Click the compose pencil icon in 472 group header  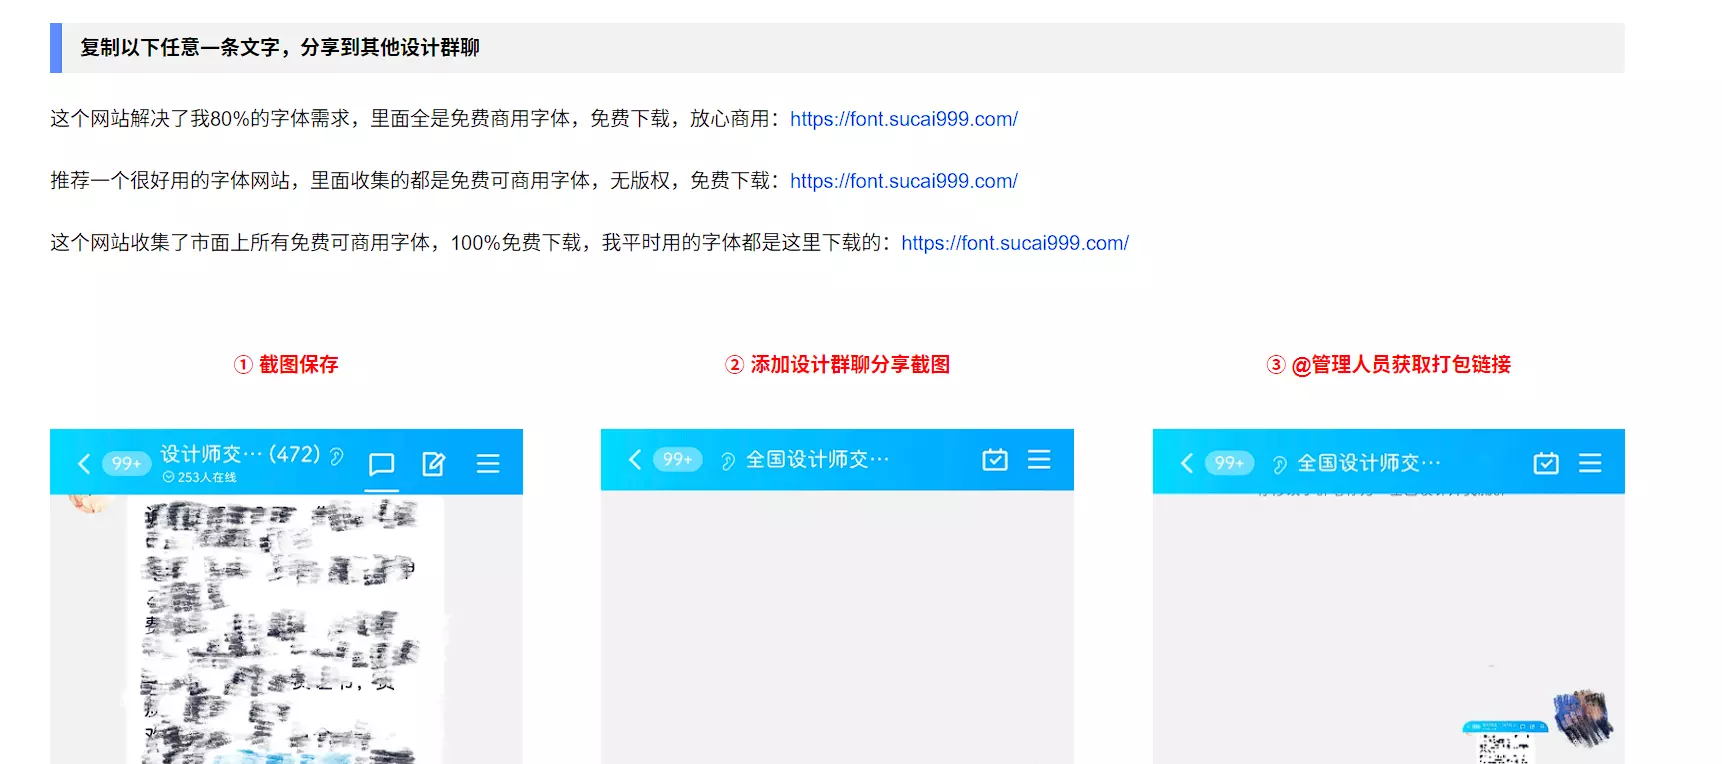click(433, 464)
